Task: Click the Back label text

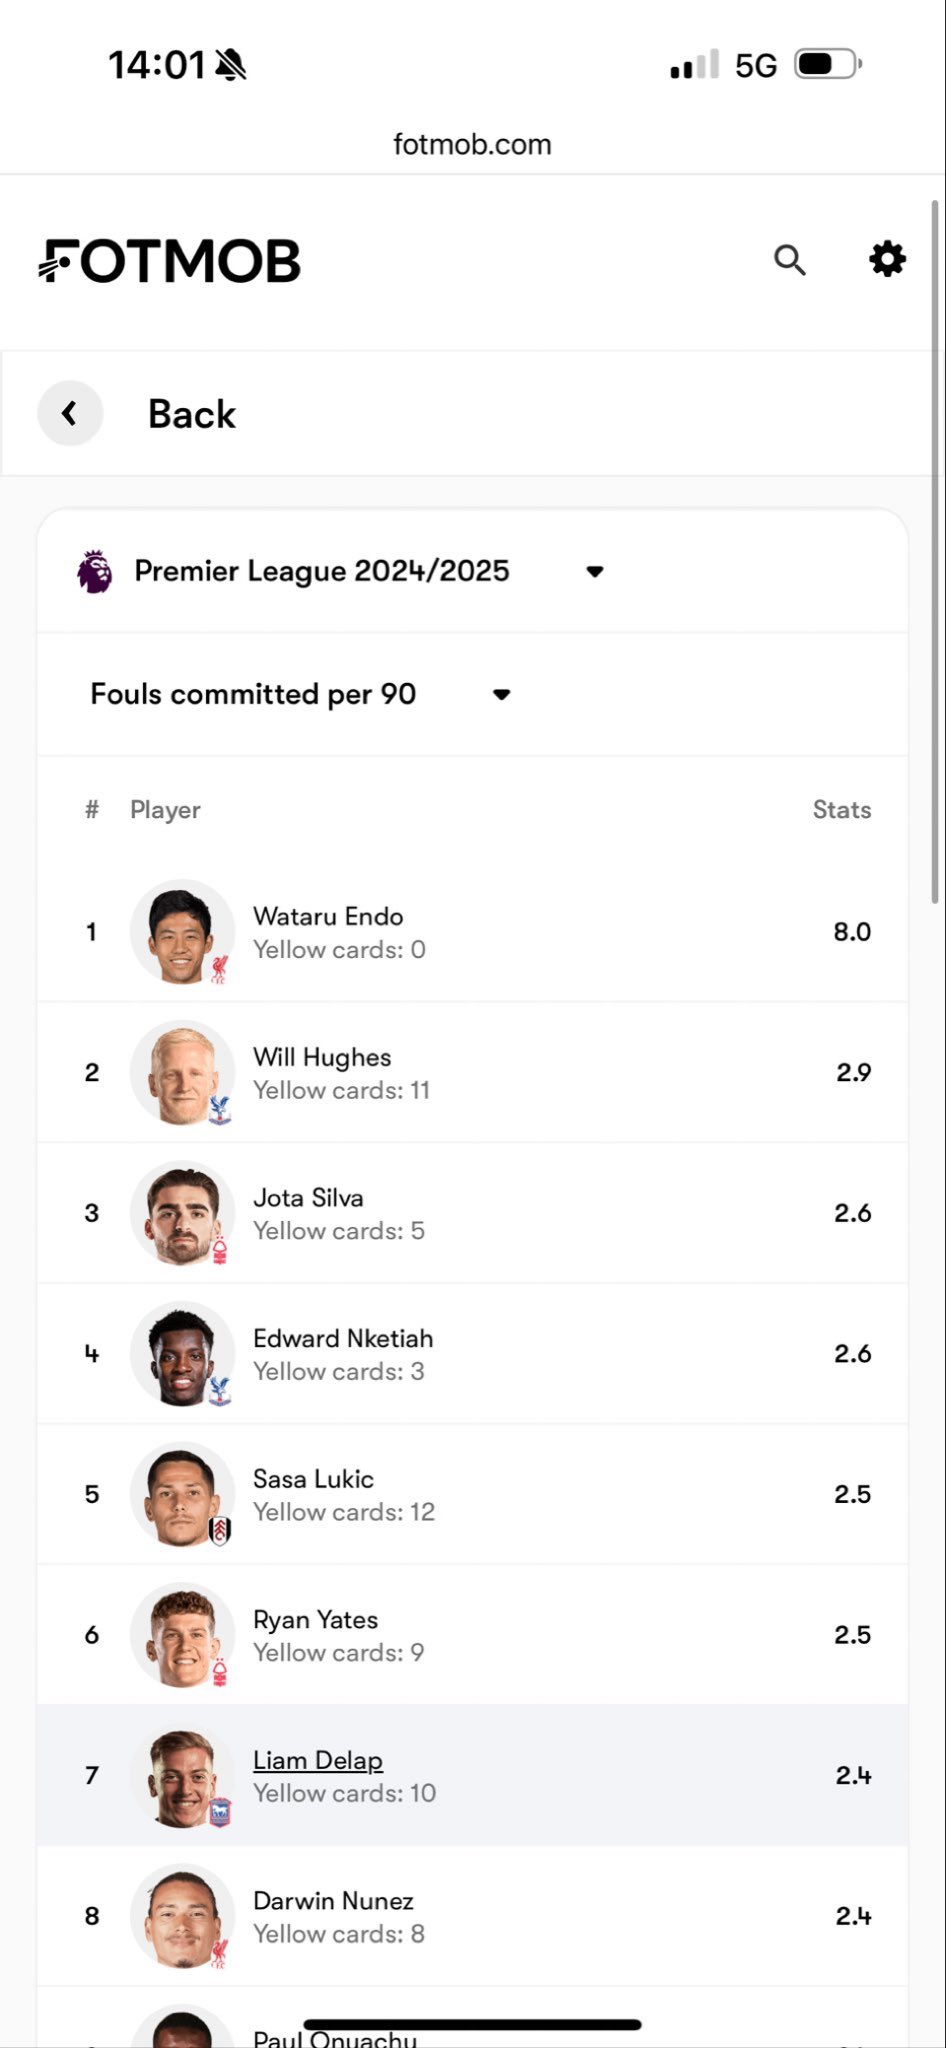Action: [192, 414]
